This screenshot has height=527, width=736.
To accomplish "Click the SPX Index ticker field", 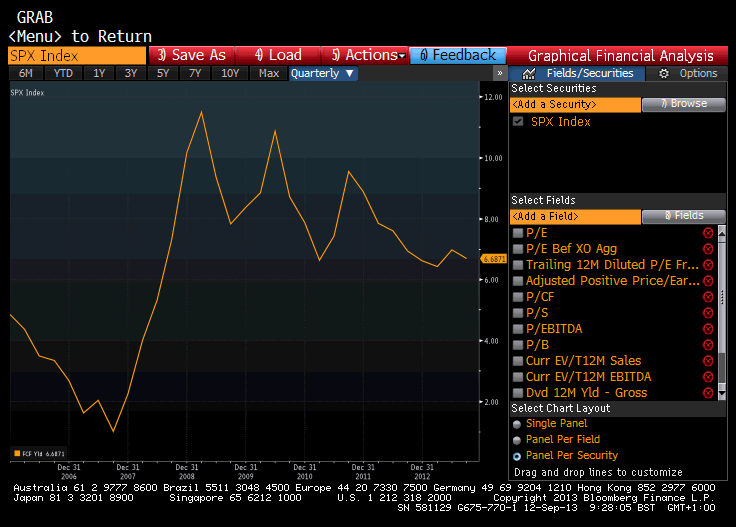I will pos(77,55).
